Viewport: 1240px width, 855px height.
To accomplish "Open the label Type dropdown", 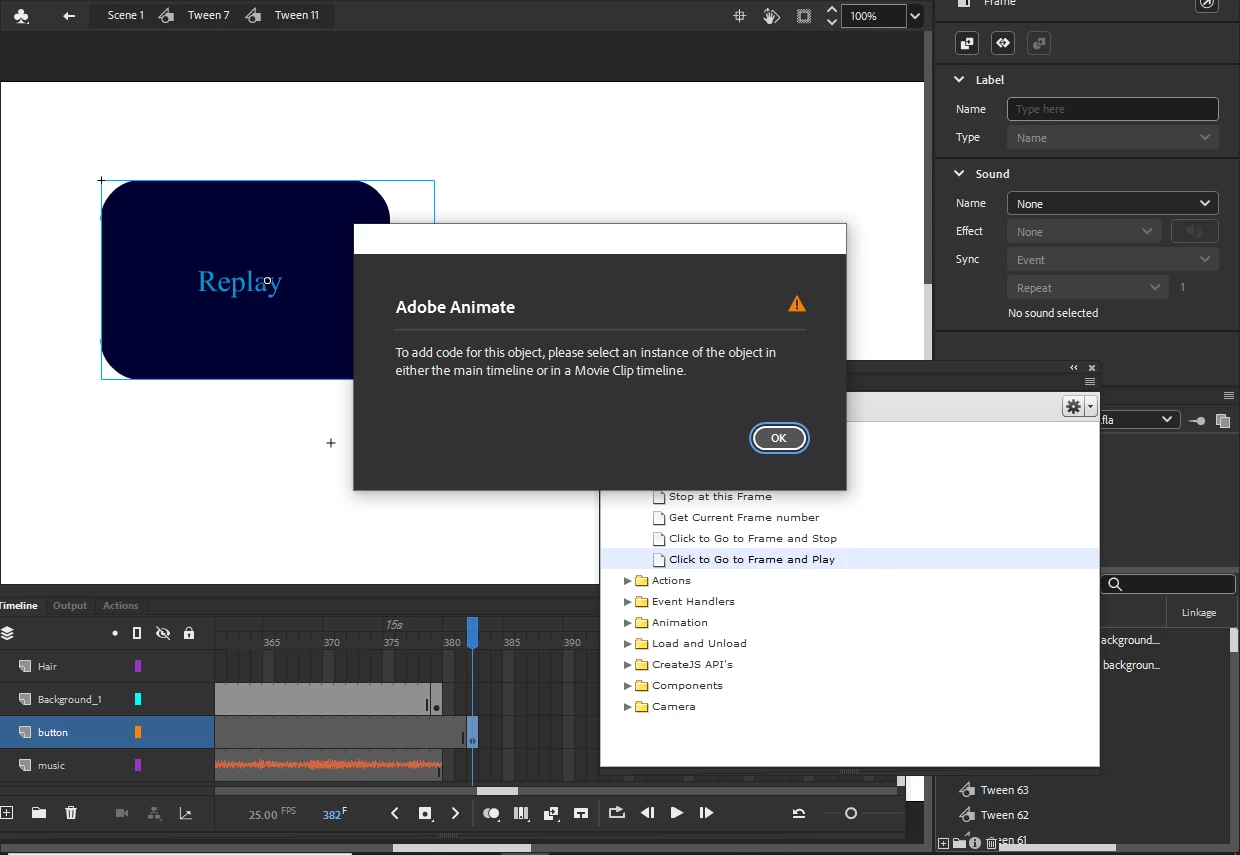I will 1113,138.
